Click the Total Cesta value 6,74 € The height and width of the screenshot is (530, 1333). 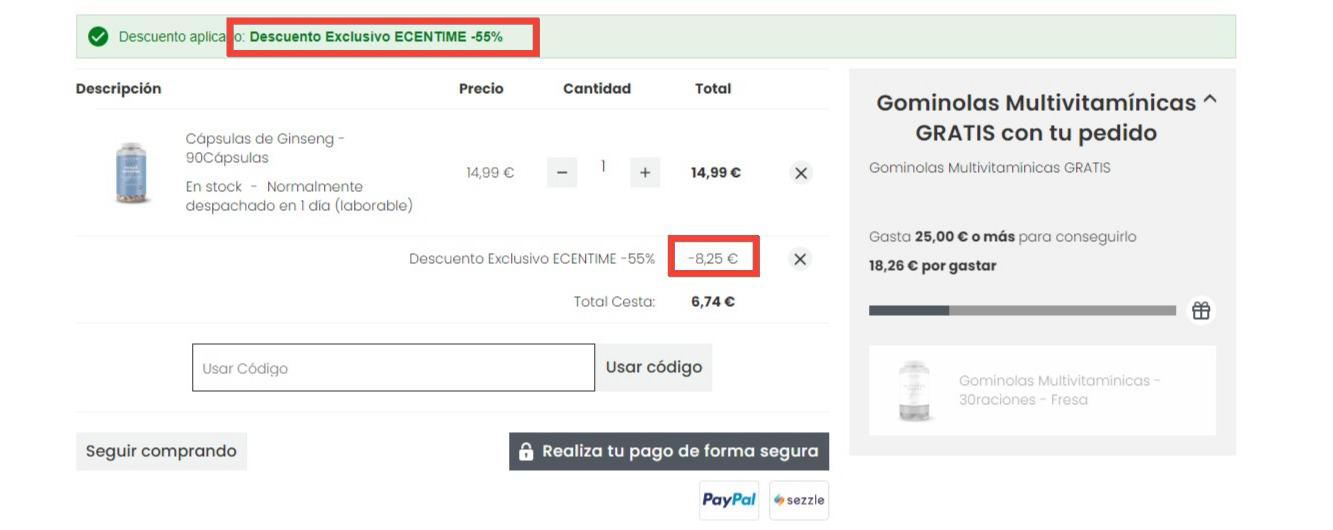click(x=713, y=301)
